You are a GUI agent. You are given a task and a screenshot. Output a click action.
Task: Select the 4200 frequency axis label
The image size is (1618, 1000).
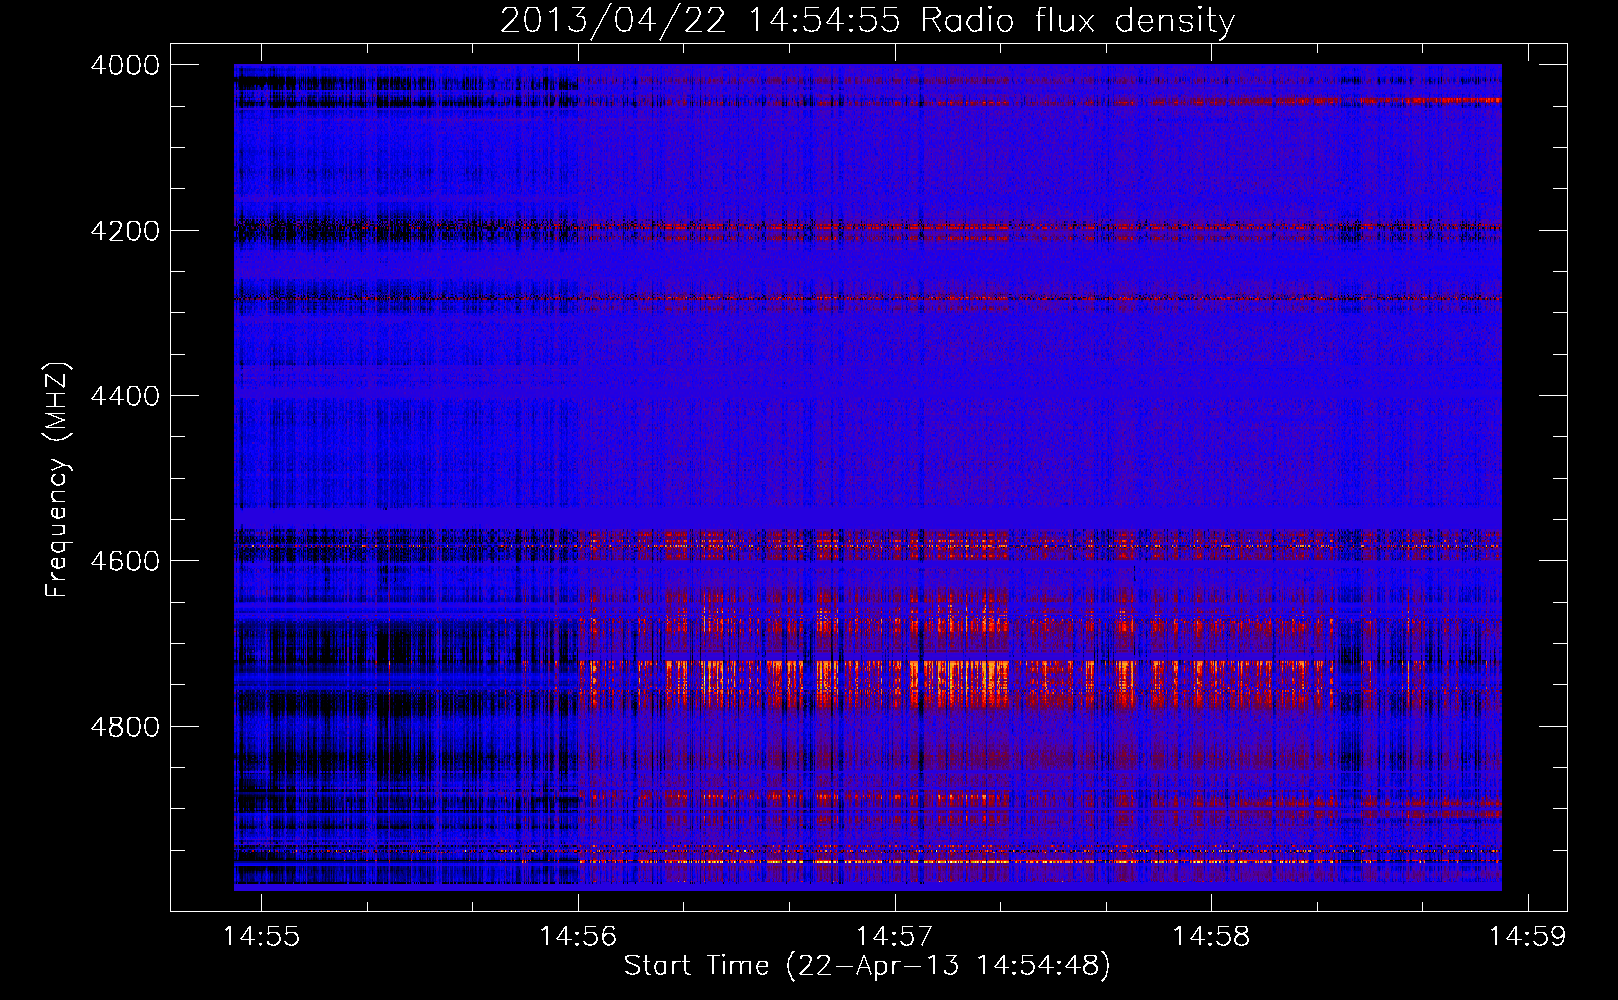tap(125, 231)
